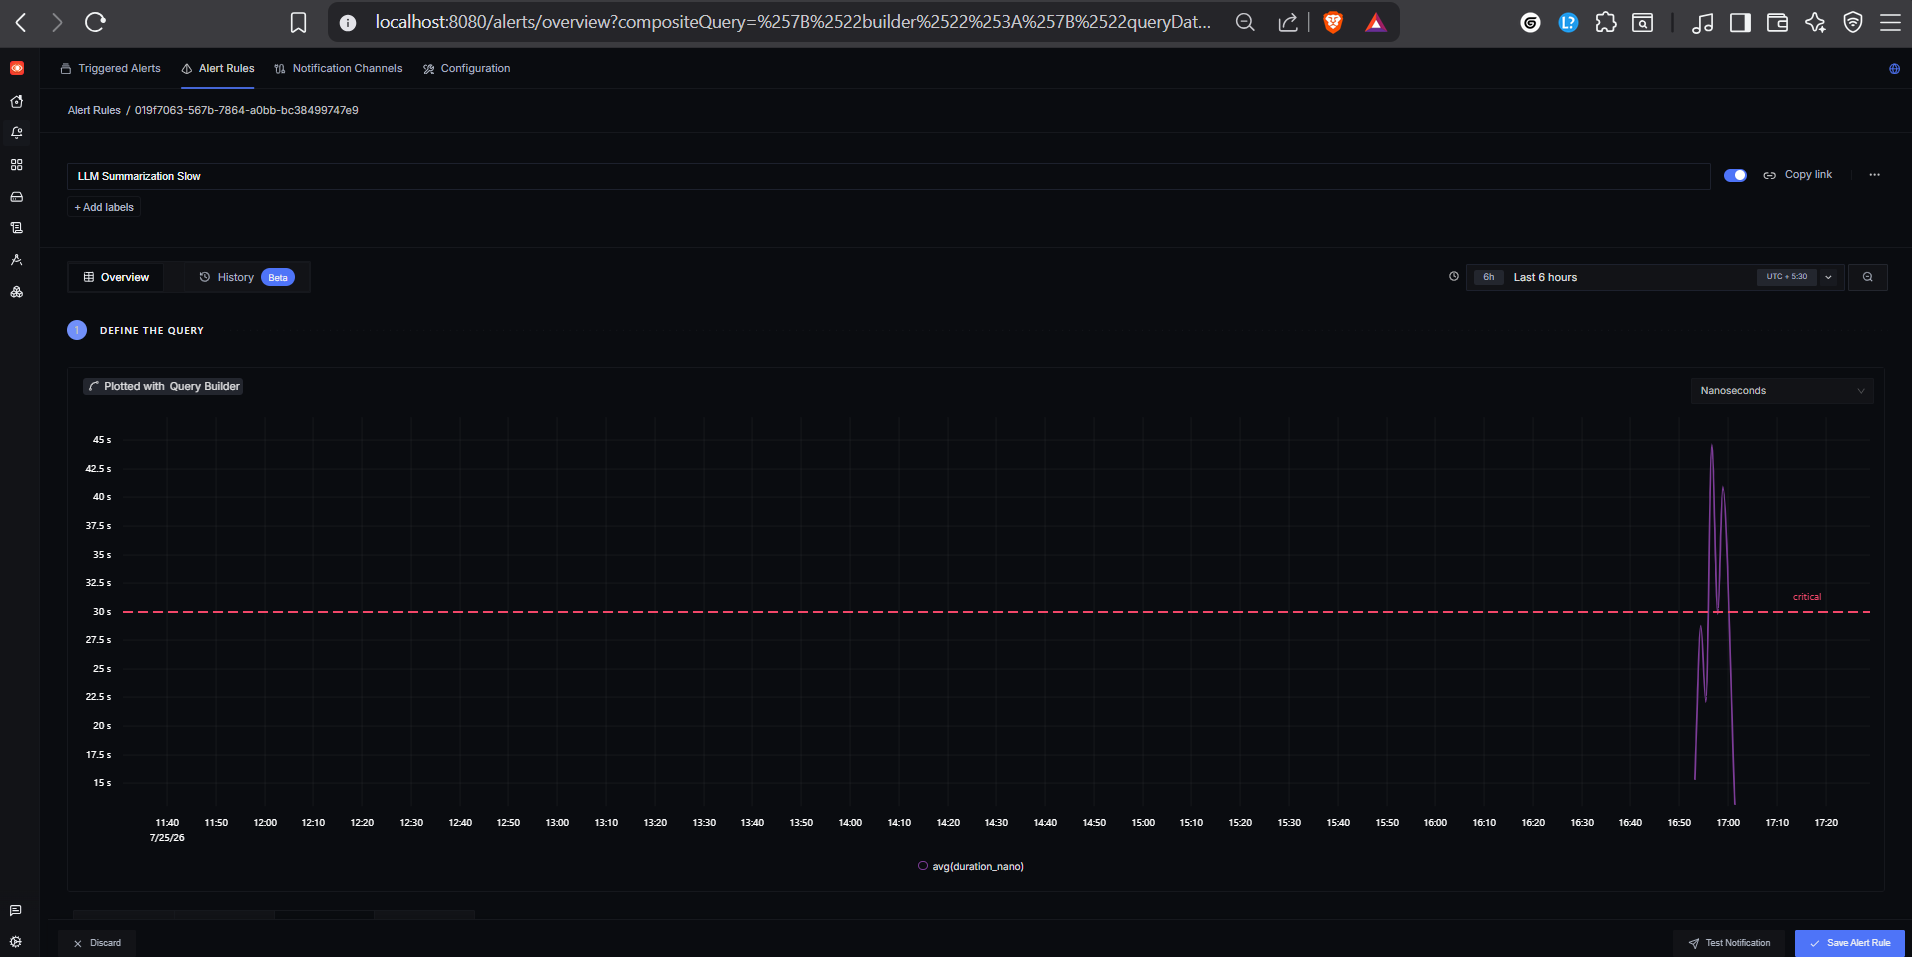Viewport: 1912px width, 957px height.
Task: Click the address bar zoom magnifier icon
Action: click(1245, 22)
